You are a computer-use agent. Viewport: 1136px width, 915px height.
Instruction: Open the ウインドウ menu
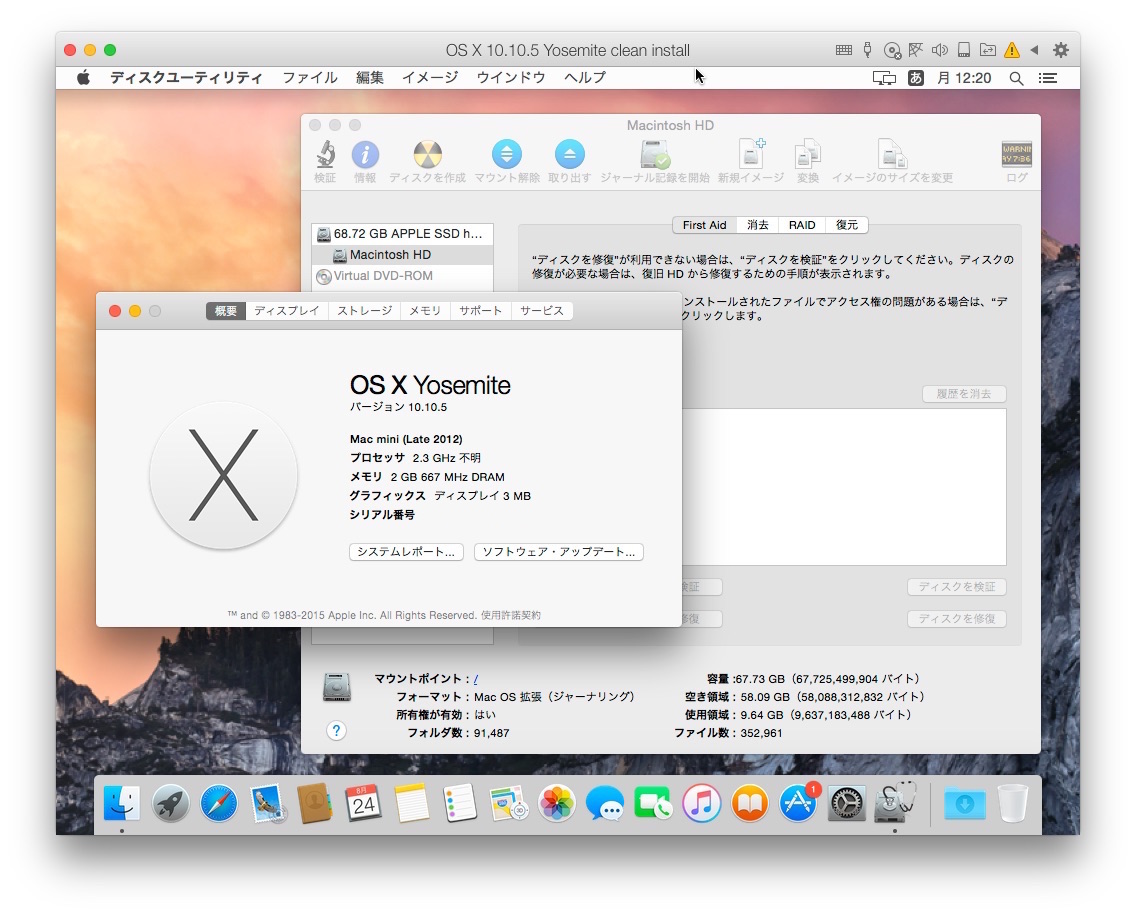(511, 78)
